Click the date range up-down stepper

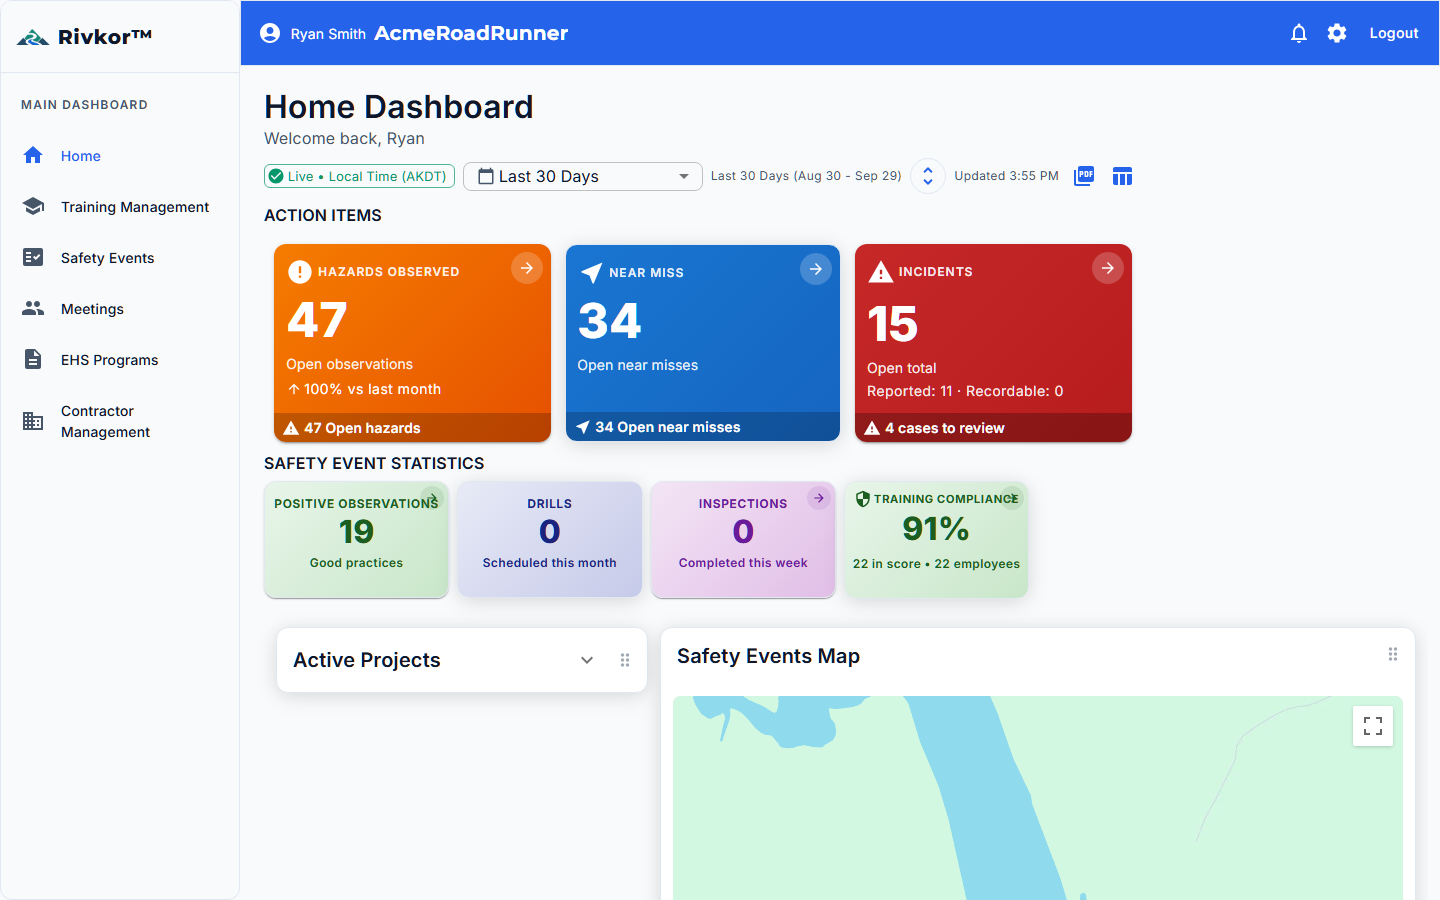click(928, 176)
